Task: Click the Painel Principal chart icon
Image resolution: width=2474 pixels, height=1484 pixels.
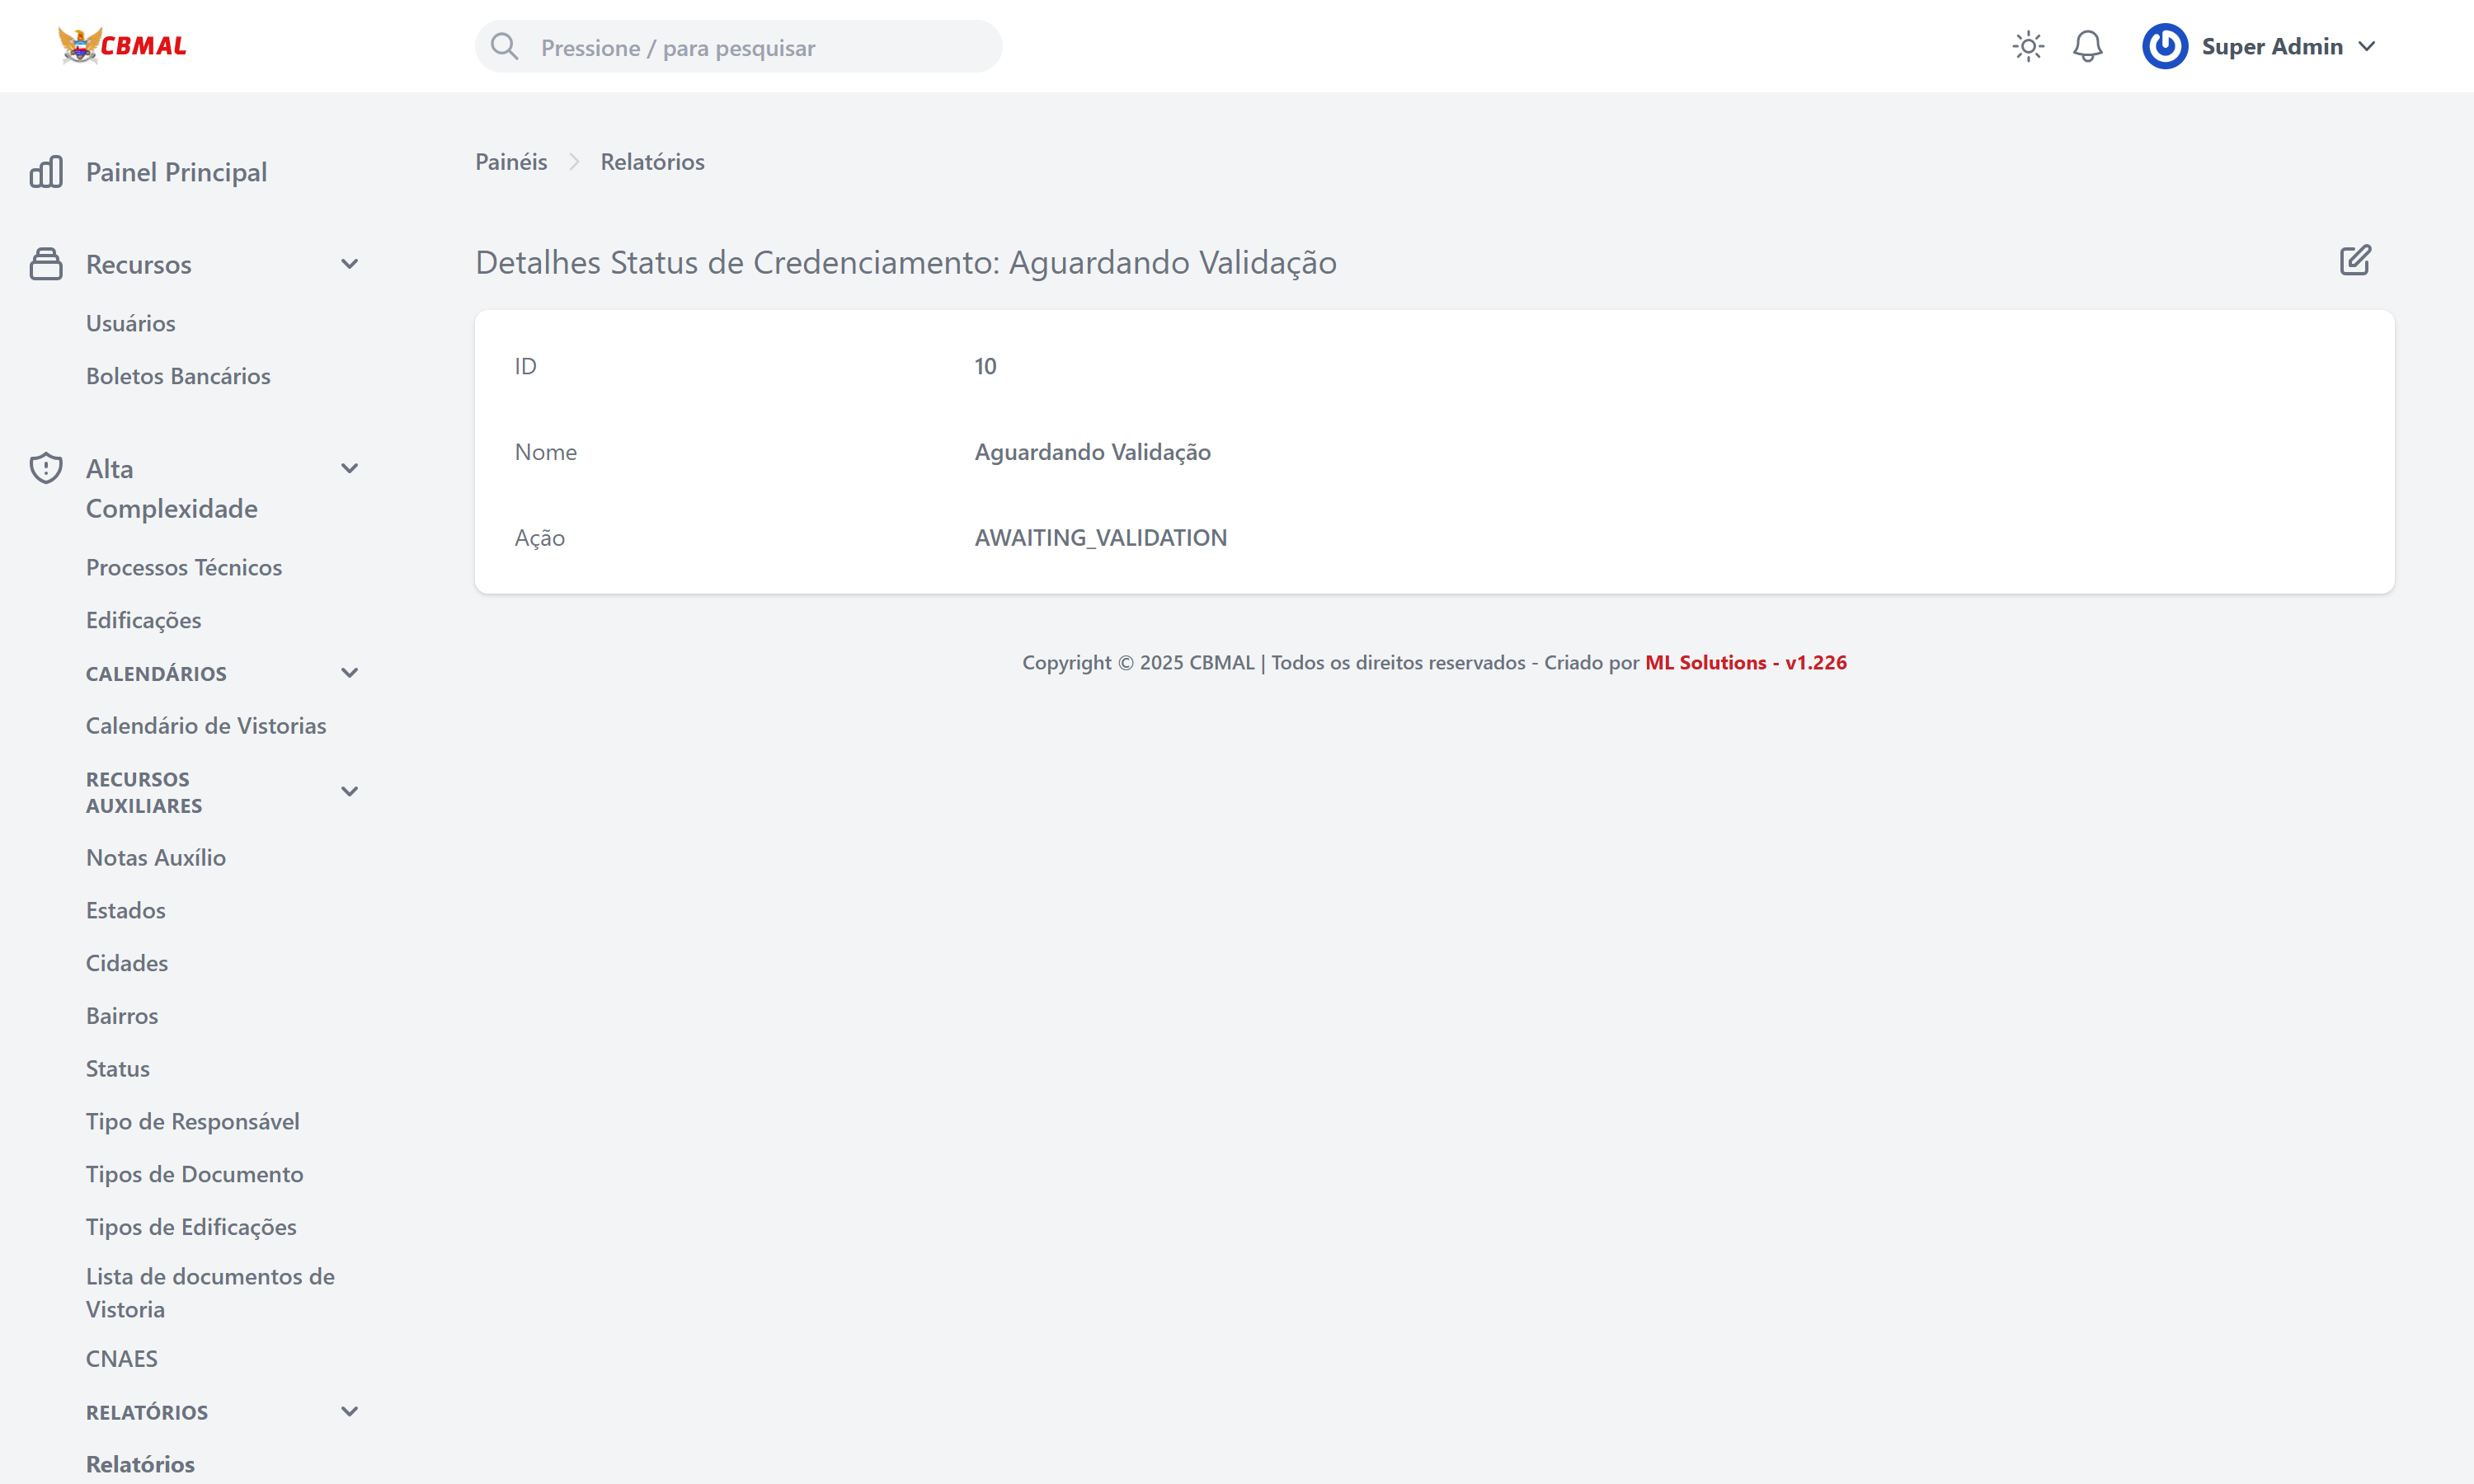Action: tap(46, 171)
